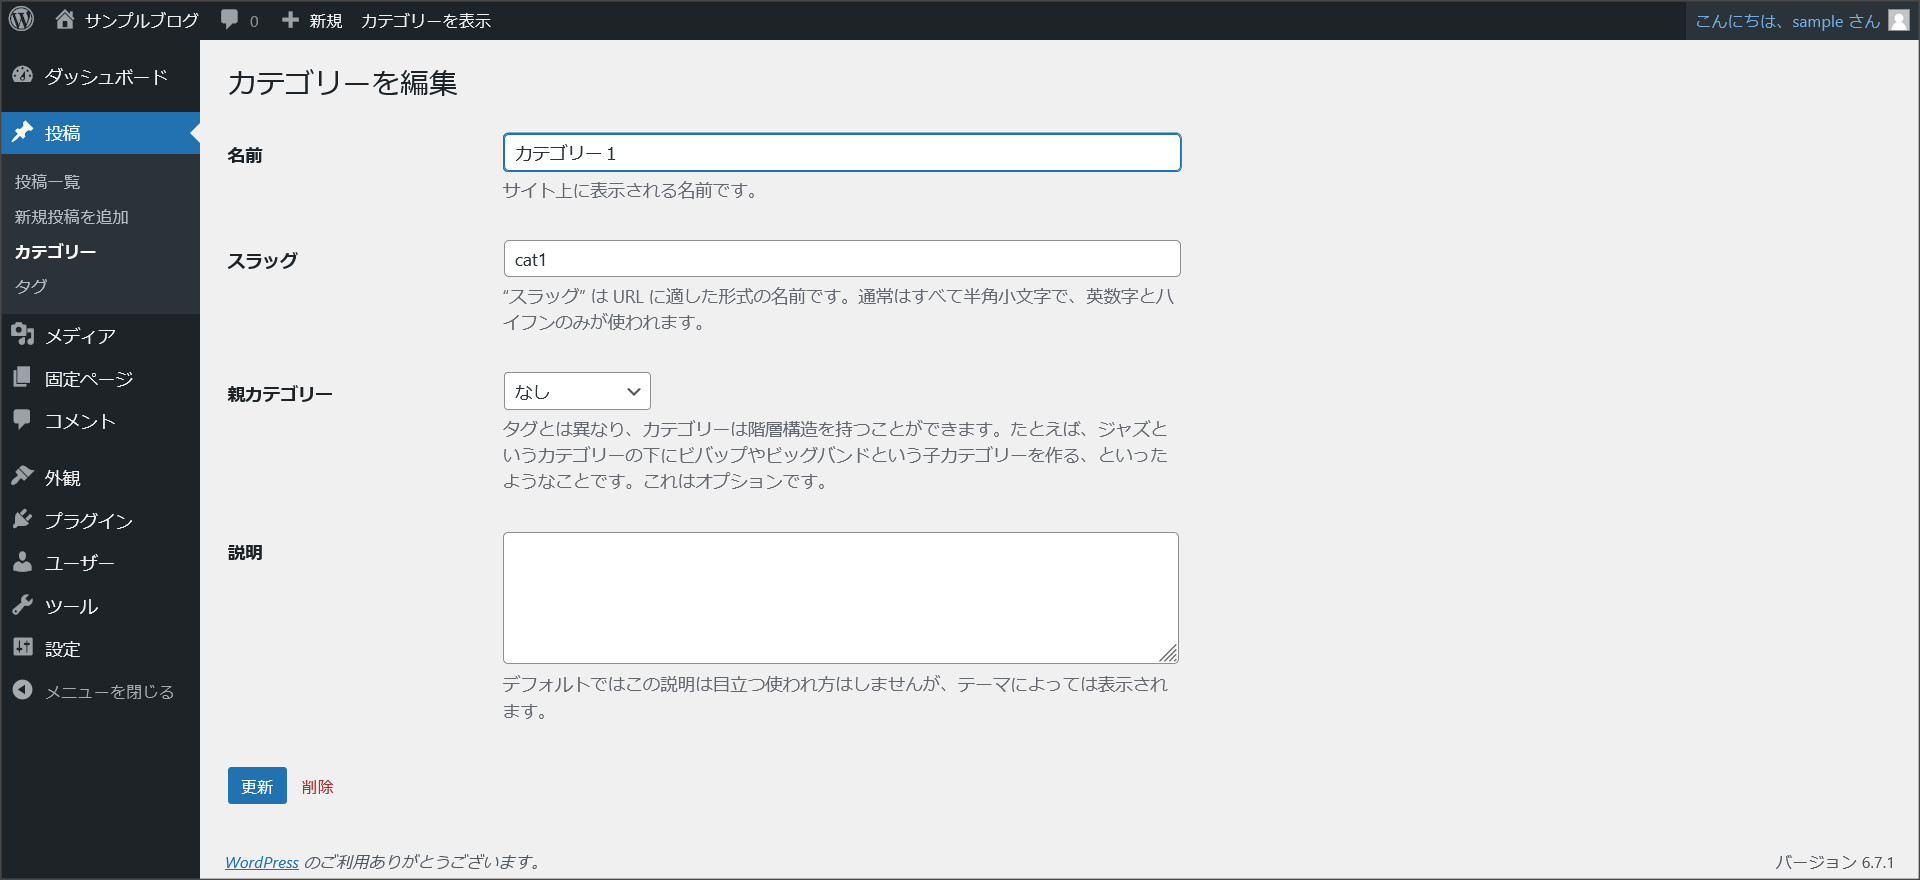Select 投稿一覧 in the submenu
The height and width of the screenshot is (880, 1920).
point(47,182)
